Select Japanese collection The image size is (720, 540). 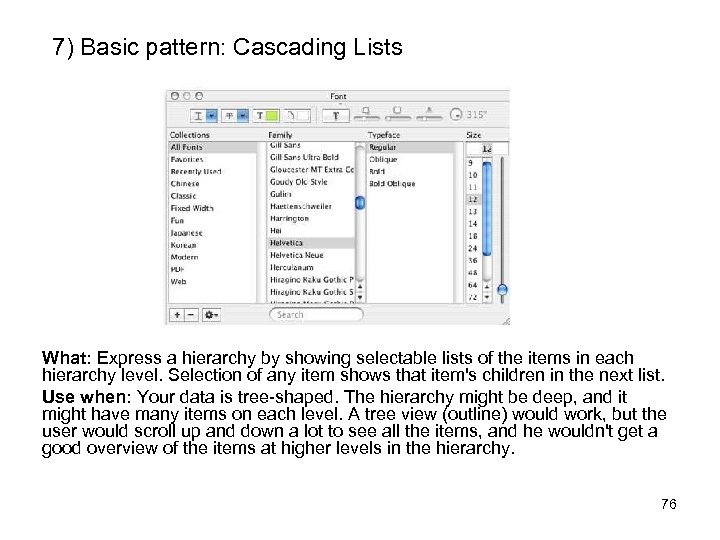pos(213,233)
